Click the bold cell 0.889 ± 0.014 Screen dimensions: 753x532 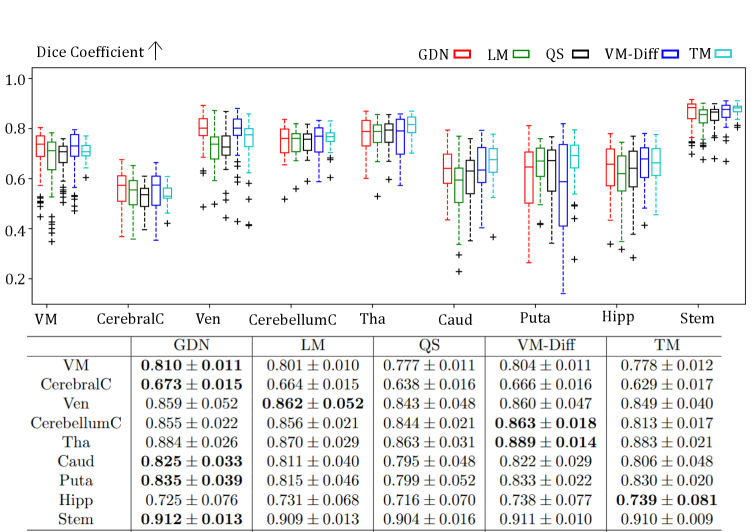pyautogui.click(x=546, y=442)
